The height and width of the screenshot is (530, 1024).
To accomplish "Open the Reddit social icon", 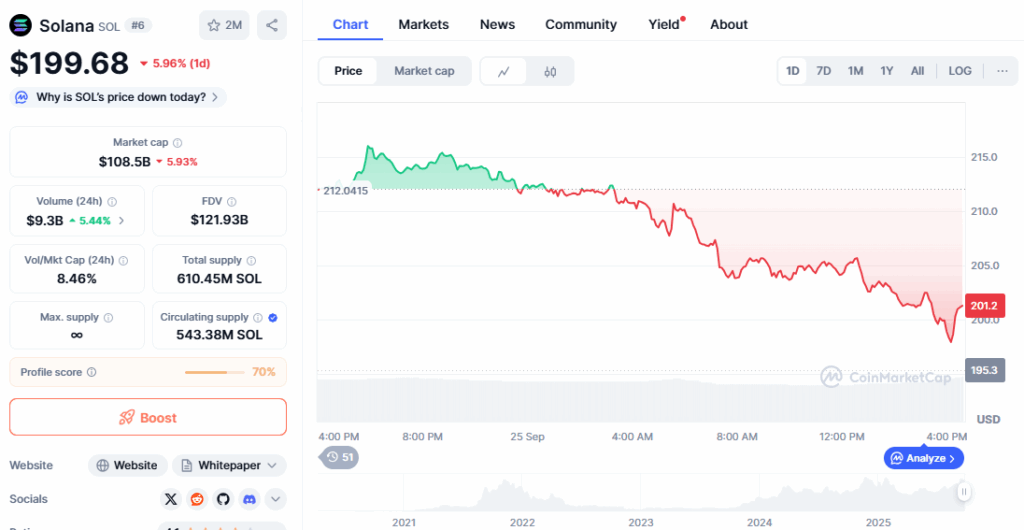I will point(197,499).
